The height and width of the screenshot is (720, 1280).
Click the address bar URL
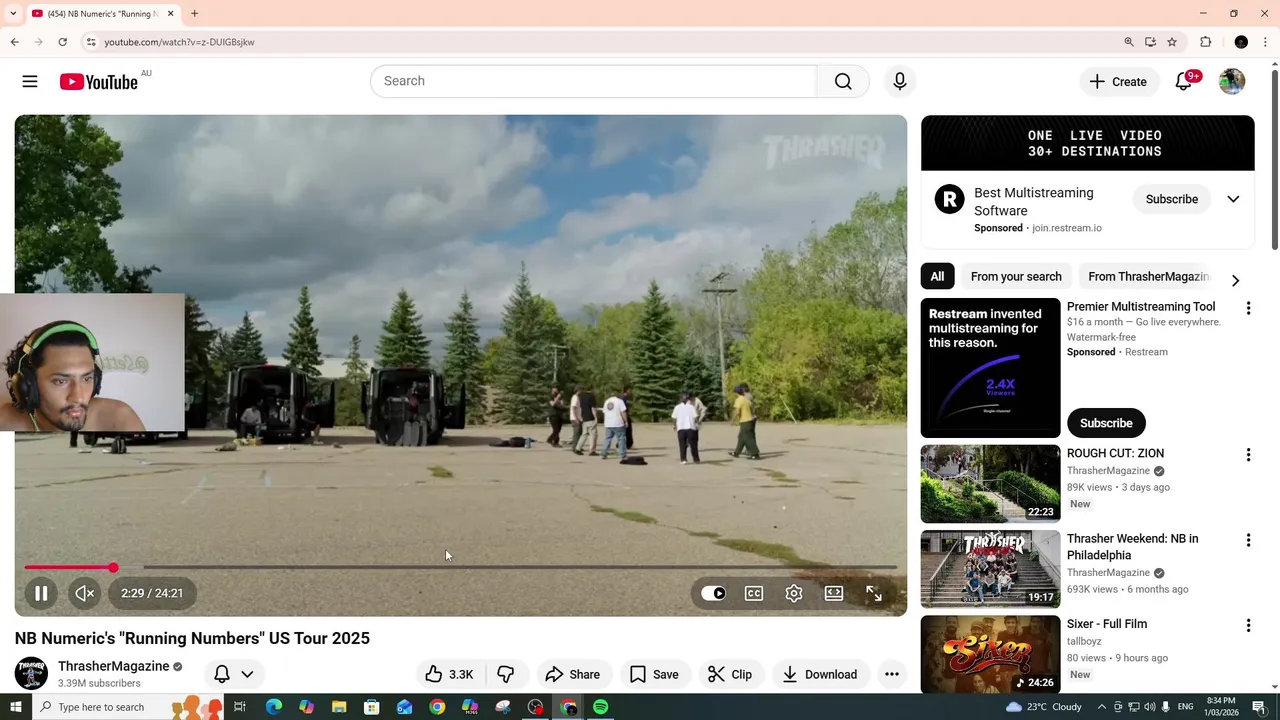coord(179,42)
